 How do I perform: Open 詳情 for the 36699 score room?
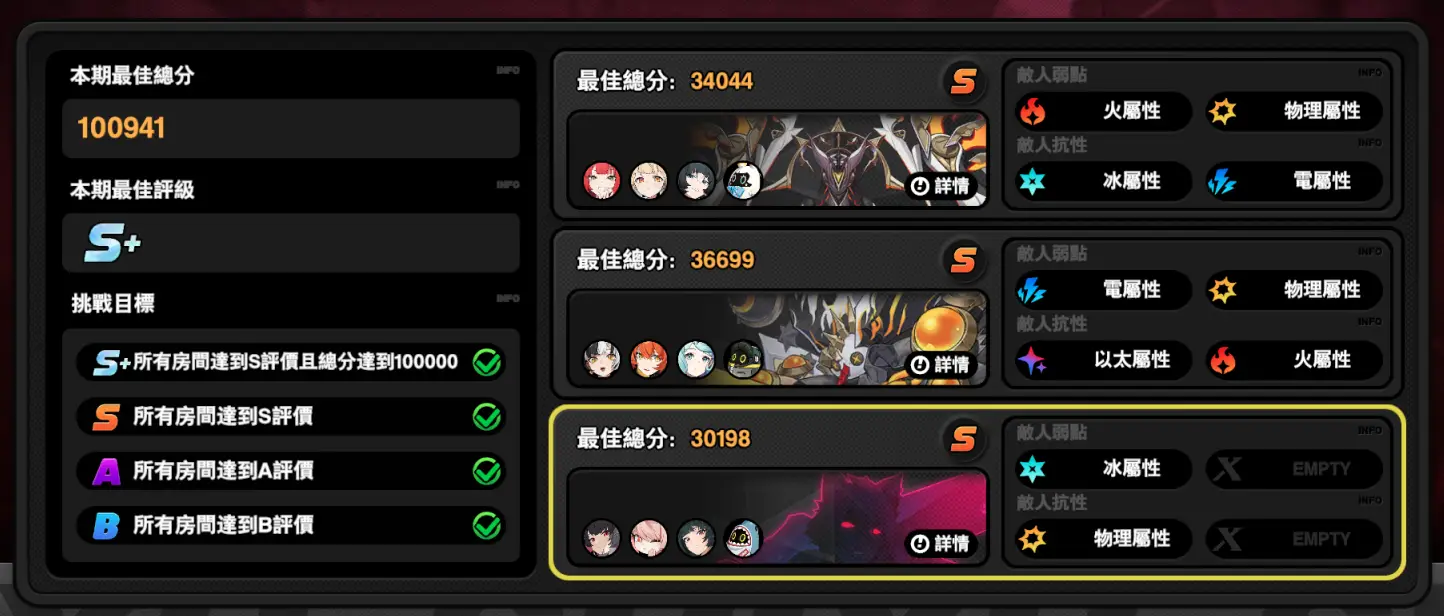pos(942,365)
